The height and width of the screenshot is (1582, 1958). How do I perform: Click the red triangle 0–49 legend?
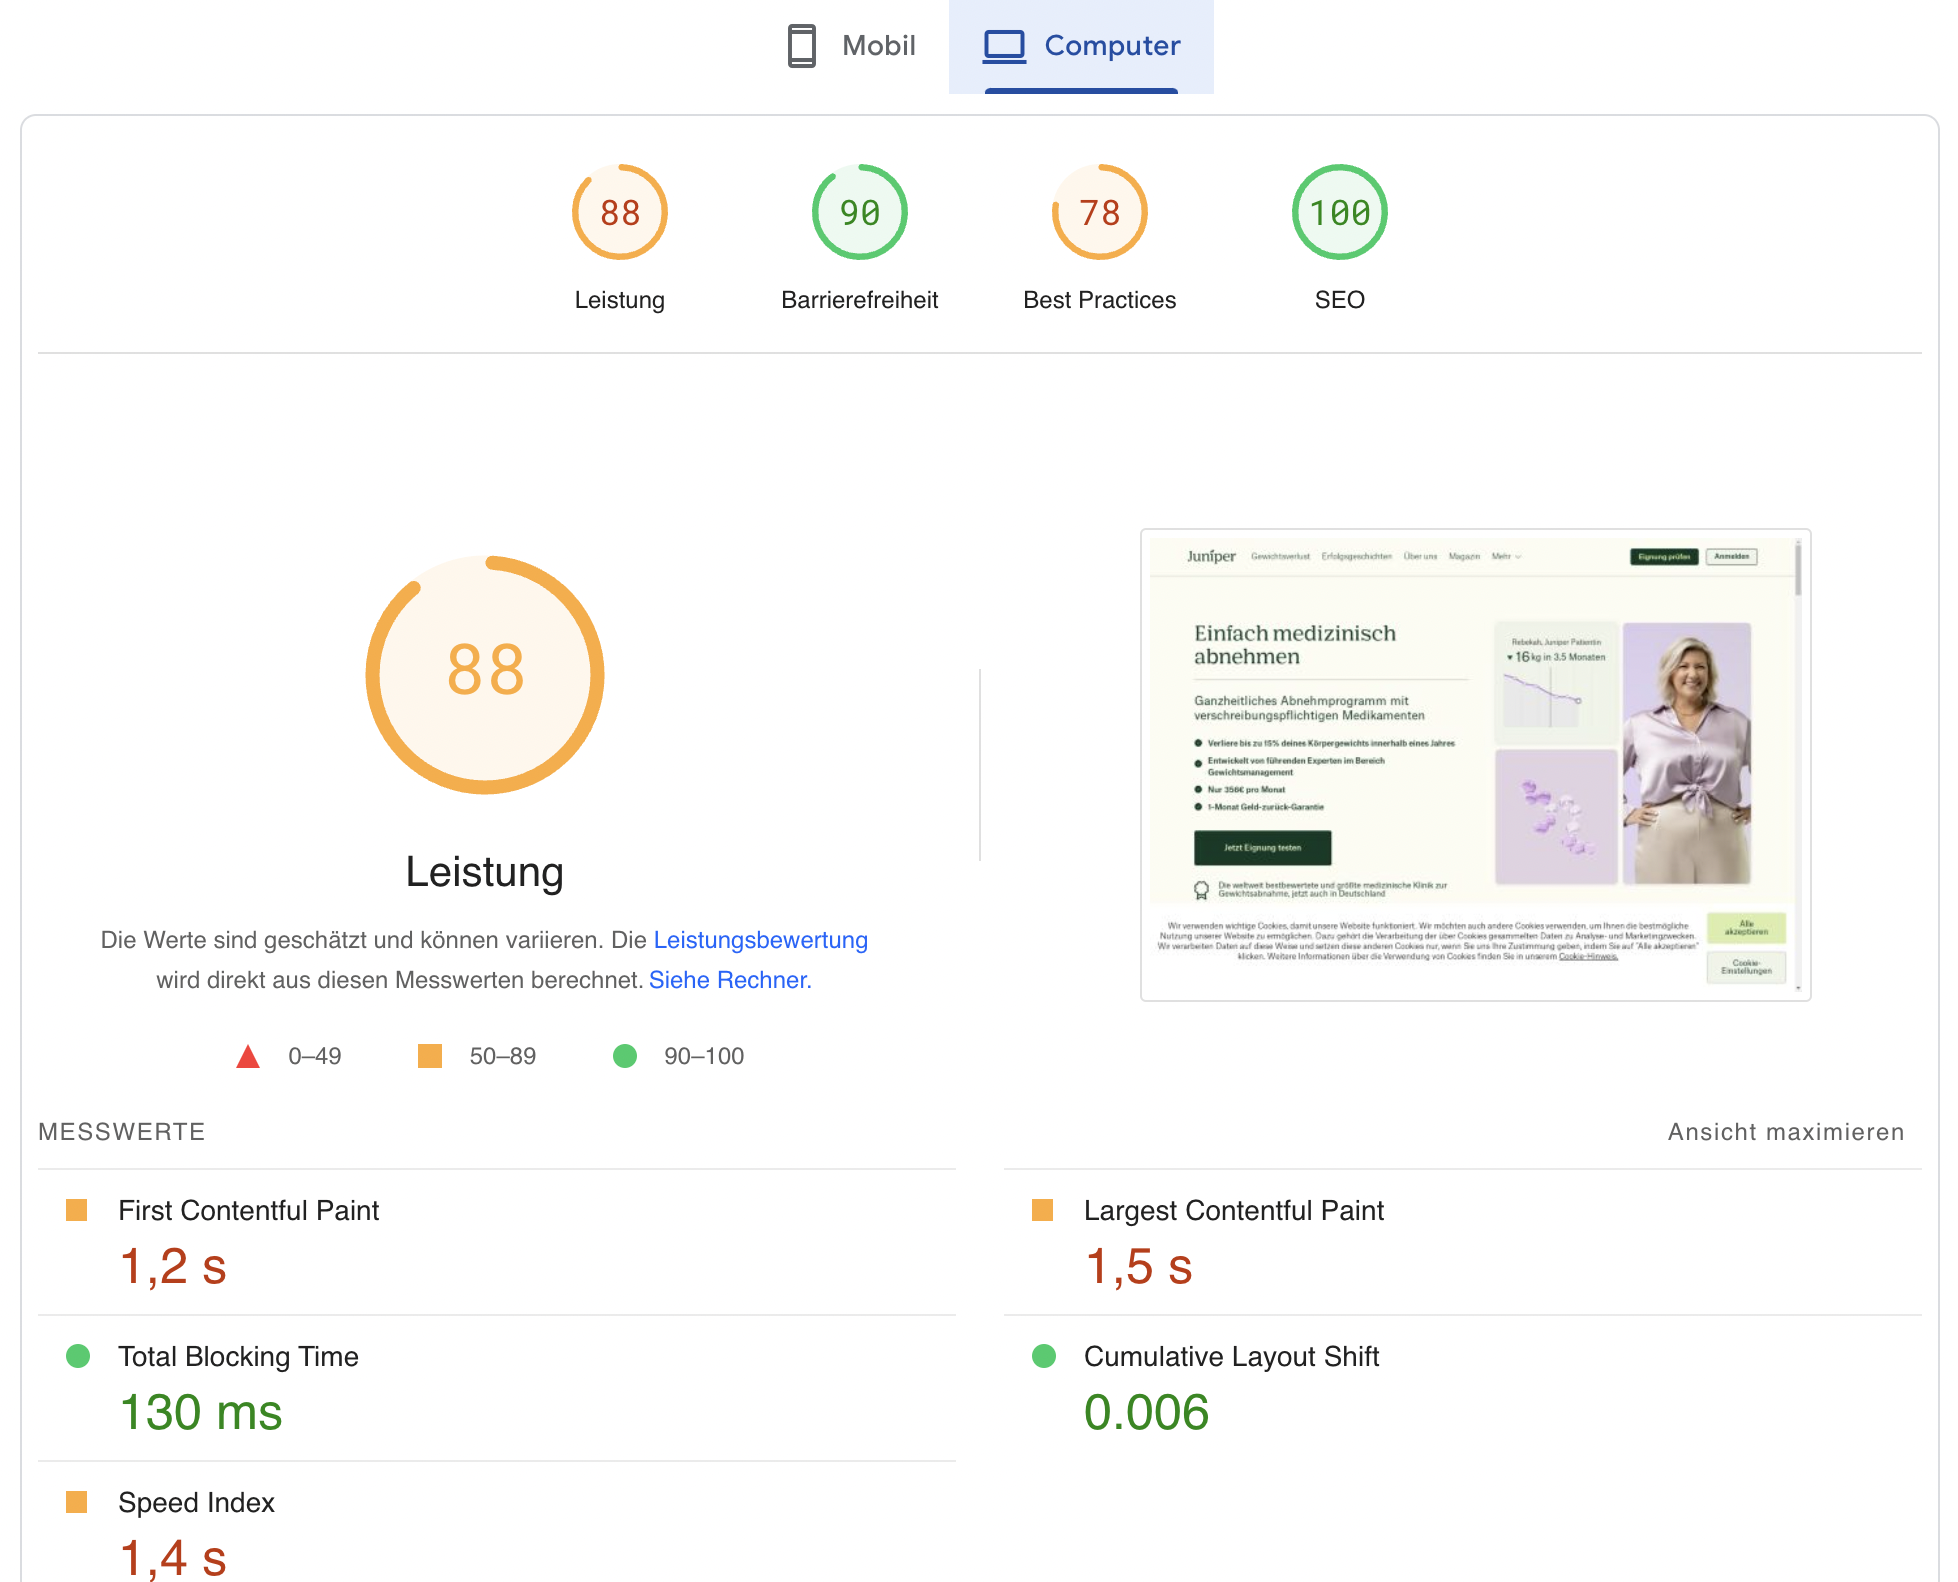tap(248, 1057)
